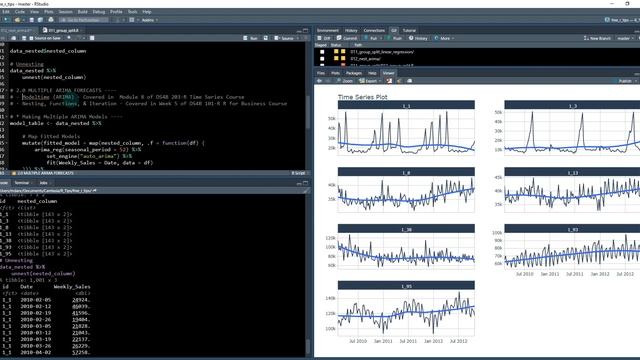Click the Viewer Zoom button
Screen dimensions: 640x360
pyautogui.click(x=344, y=81)
